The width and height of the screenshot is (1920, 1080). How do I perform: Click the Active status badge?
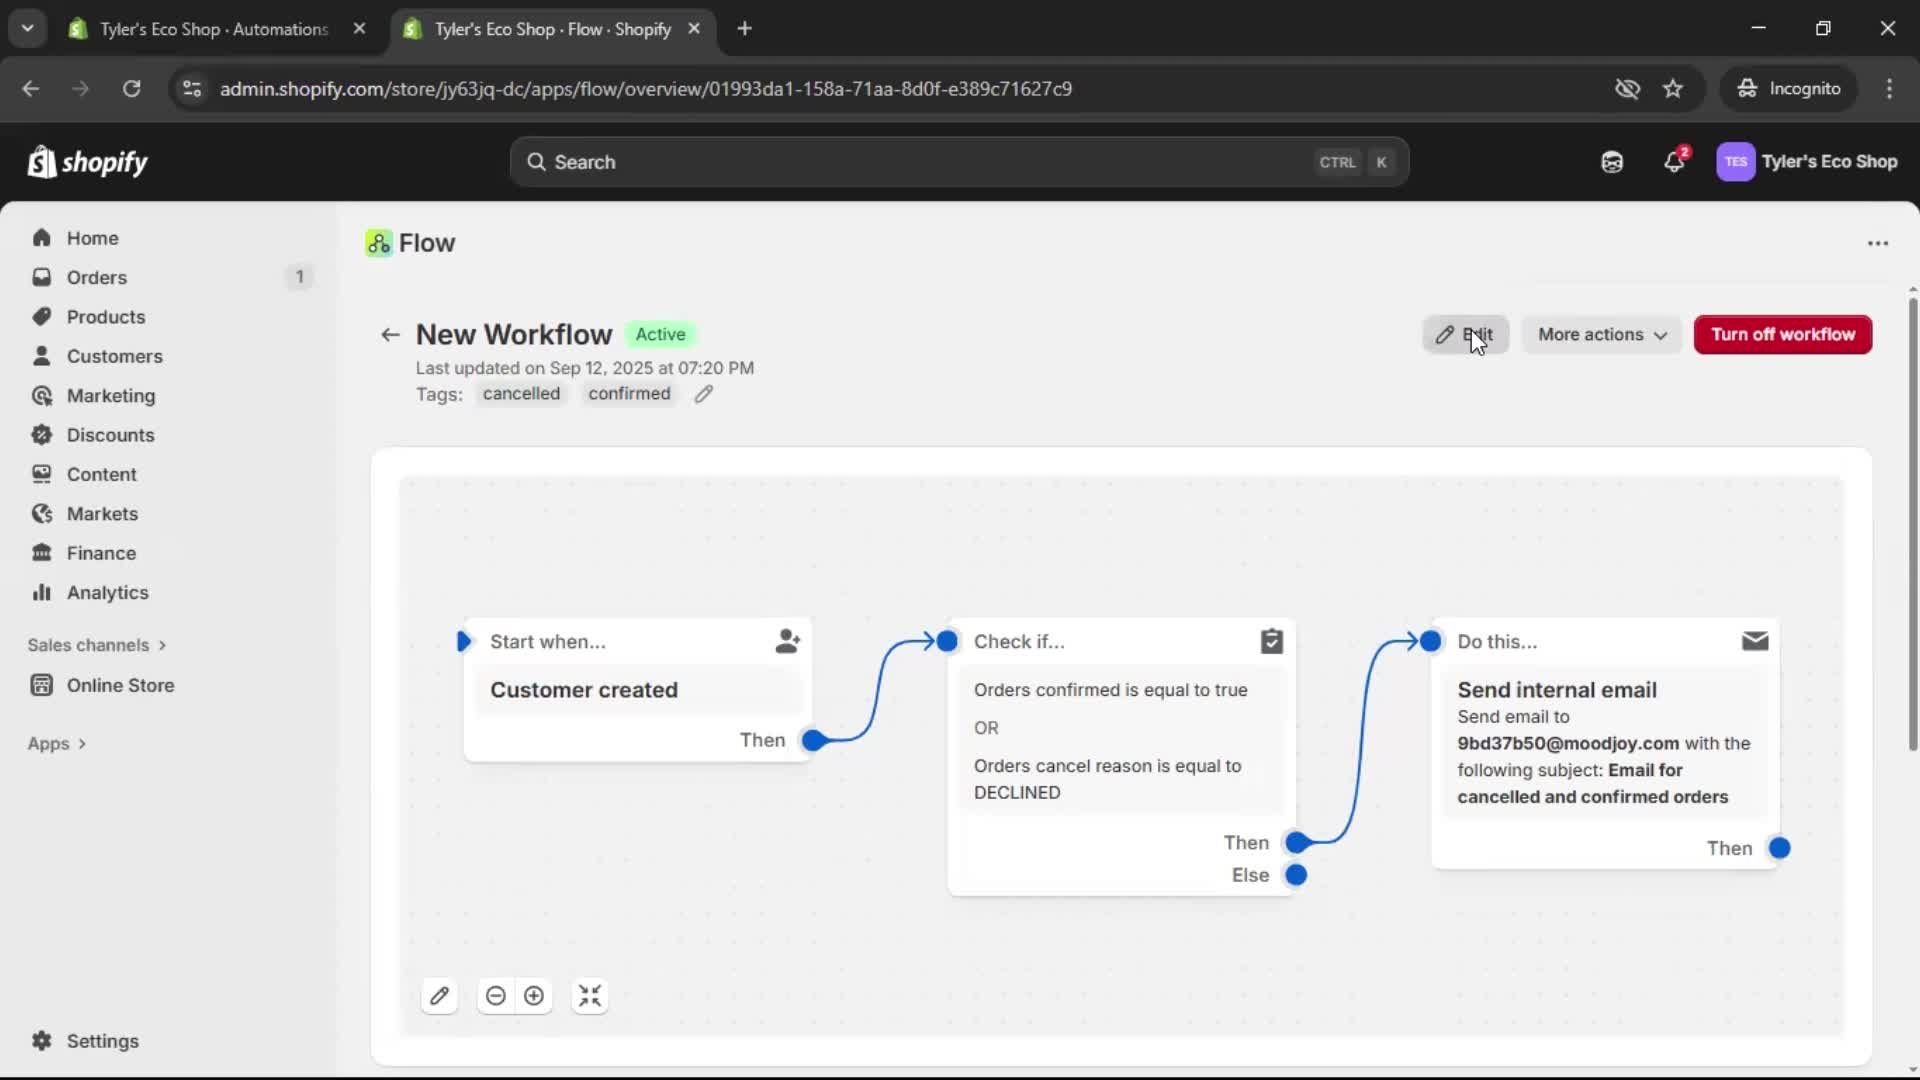click(660, 334)
